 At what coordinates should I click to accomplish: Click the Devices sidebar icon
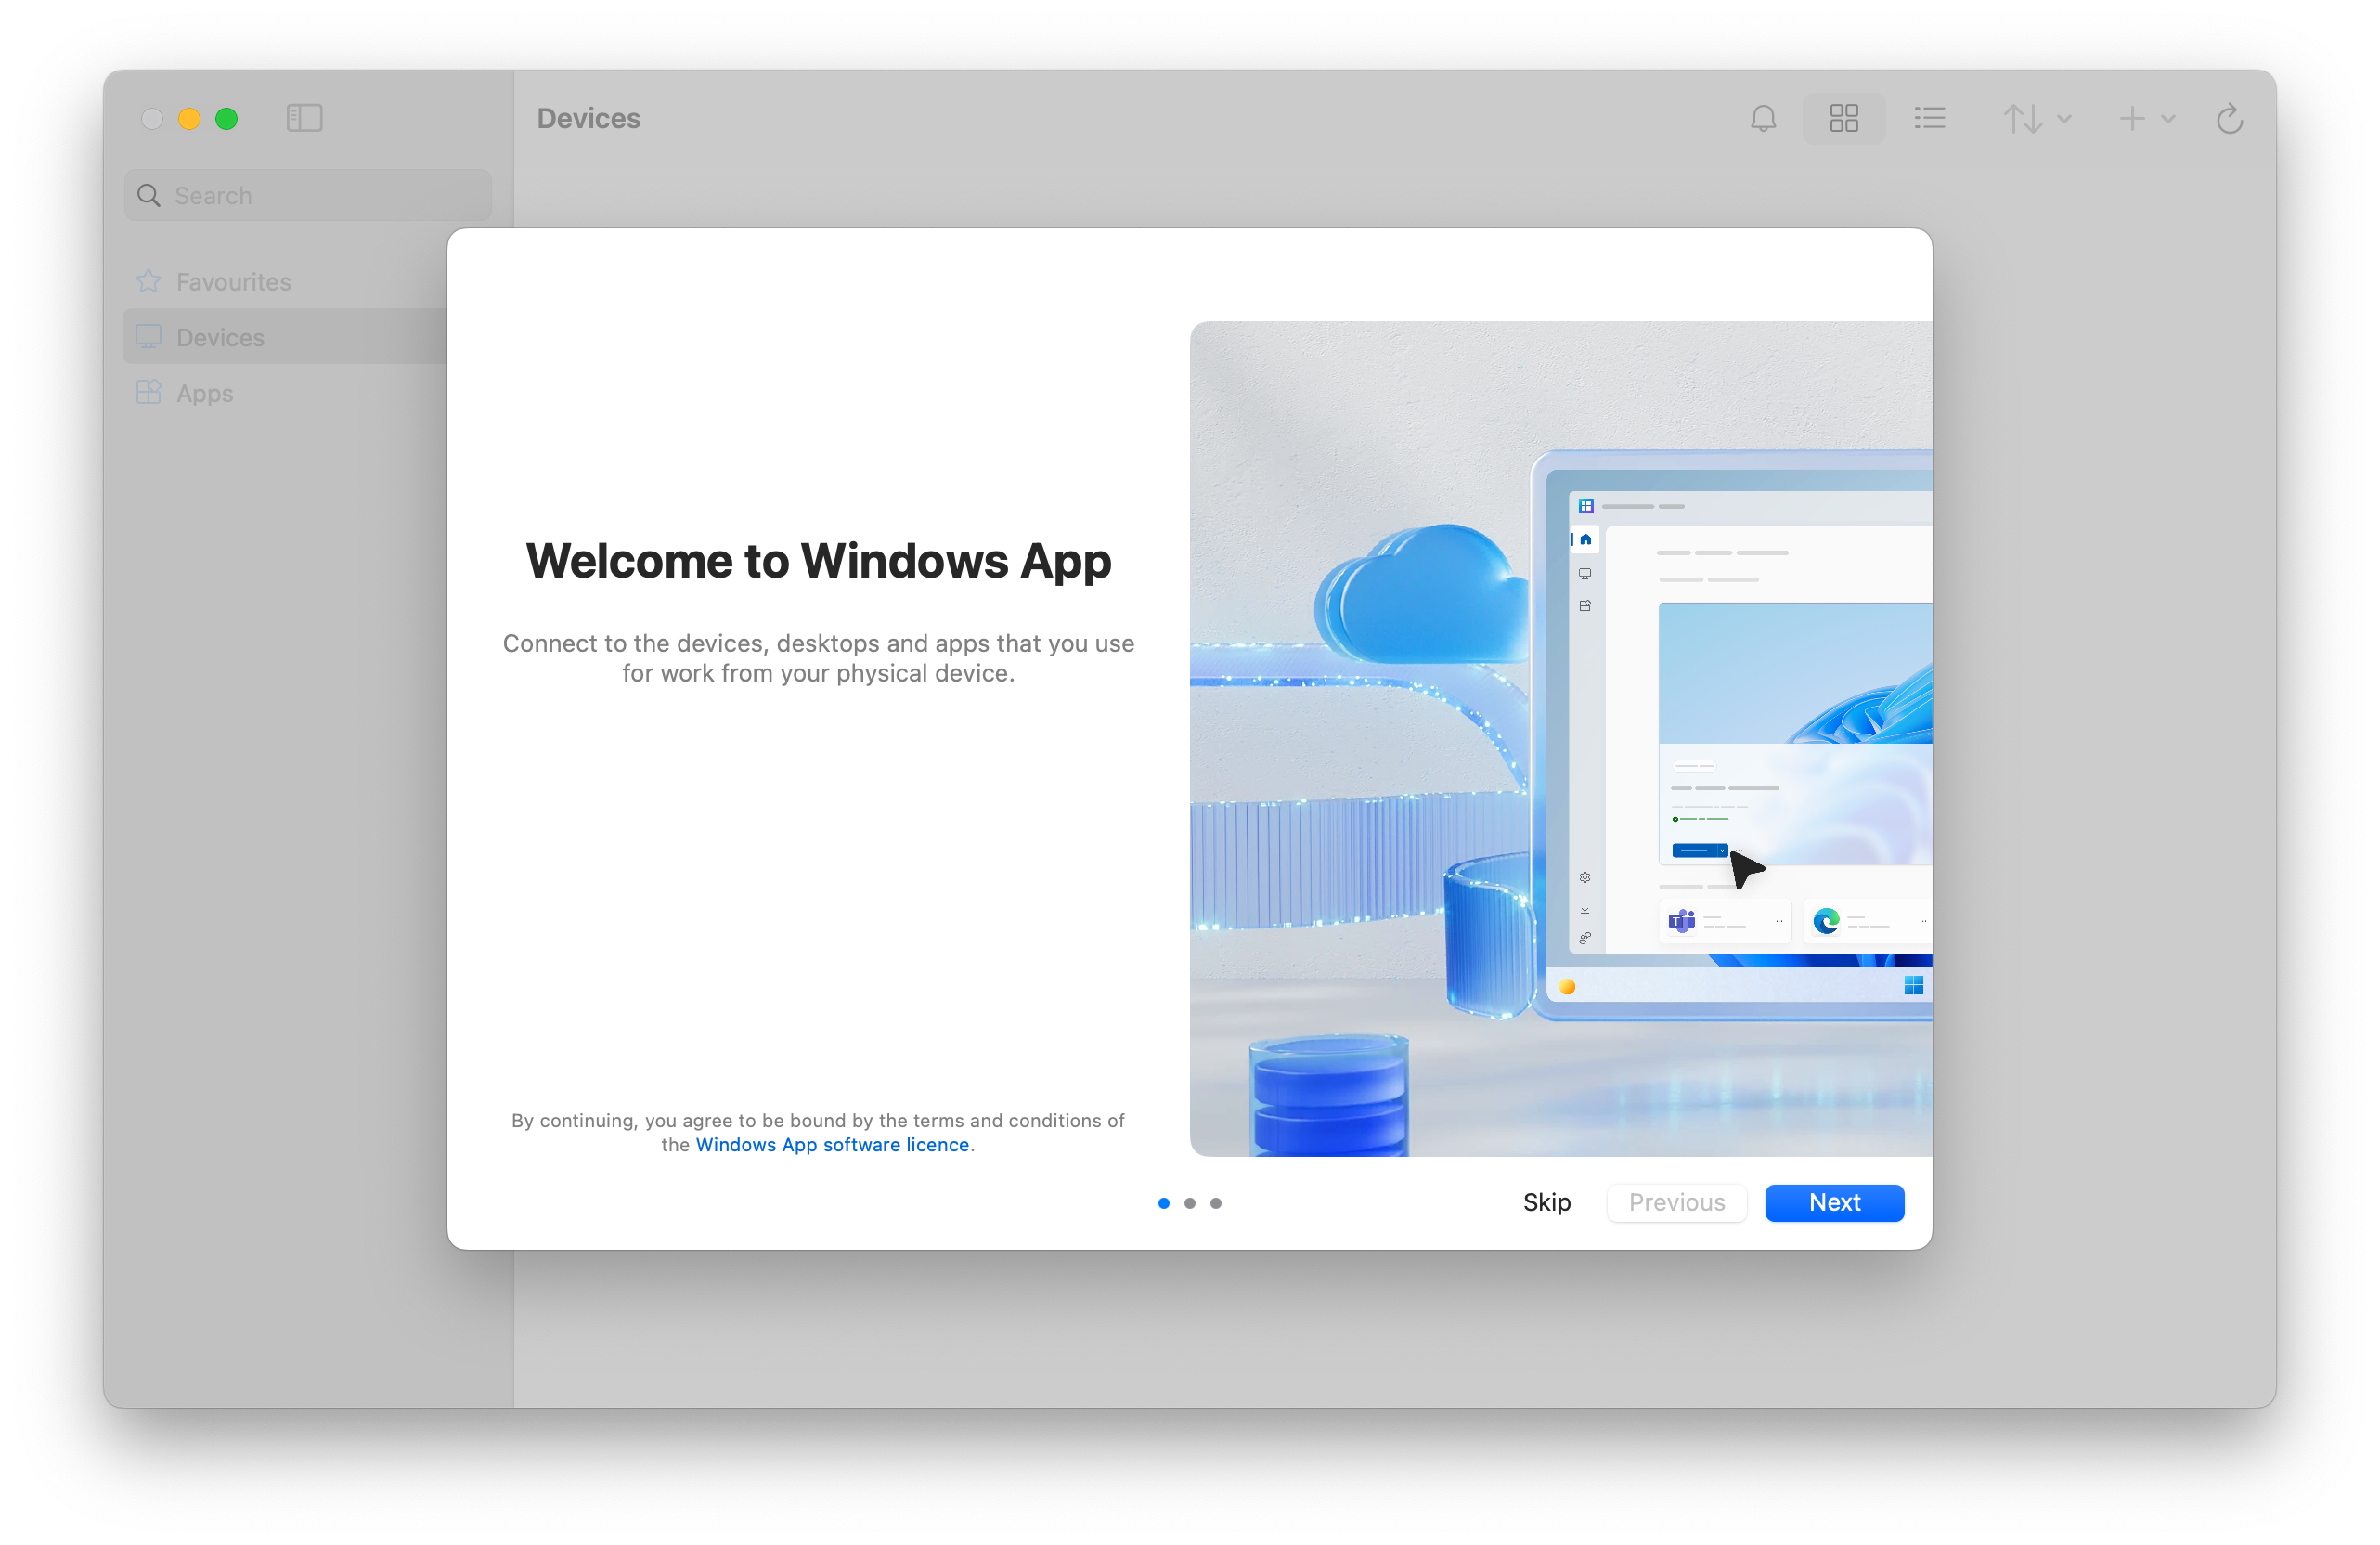(x=152, y=337)
